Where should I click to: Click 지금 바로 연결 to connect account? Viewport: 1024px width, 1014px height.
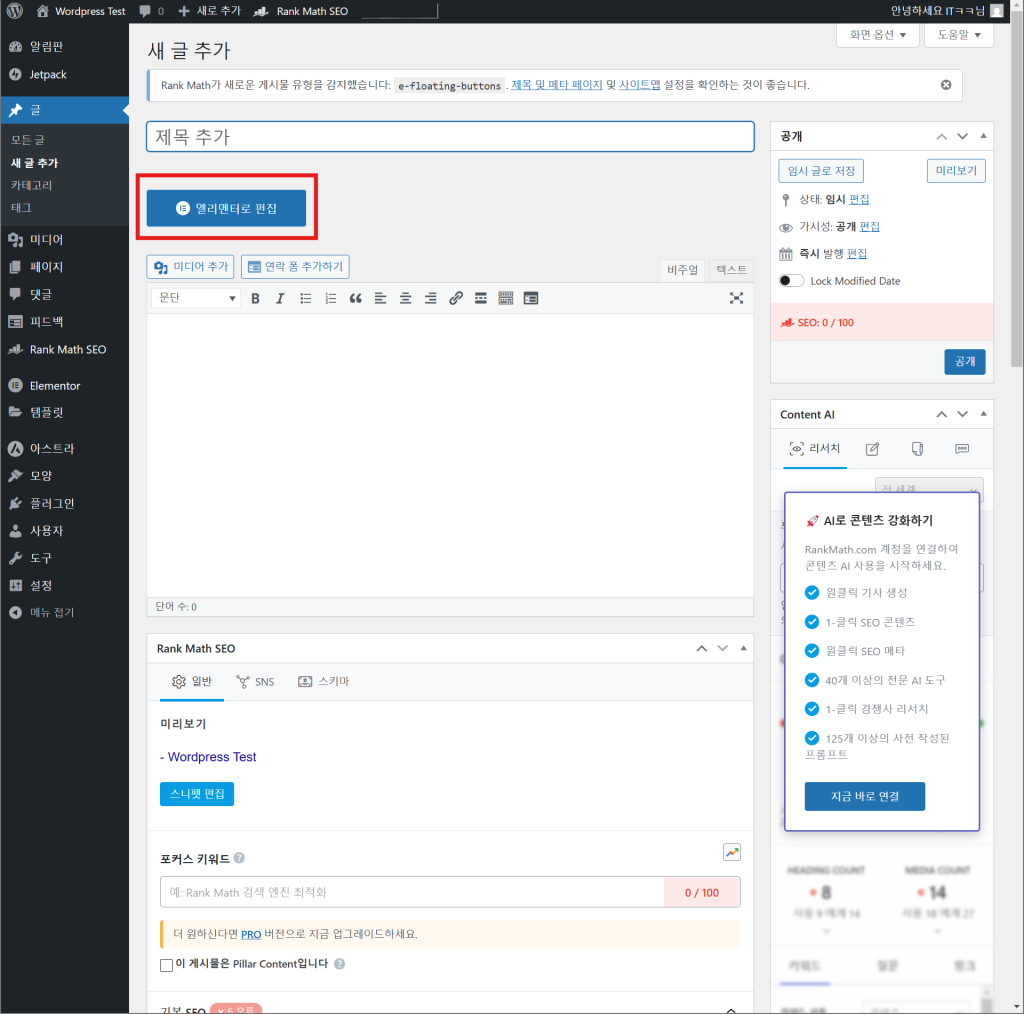[x=865, y=797]
